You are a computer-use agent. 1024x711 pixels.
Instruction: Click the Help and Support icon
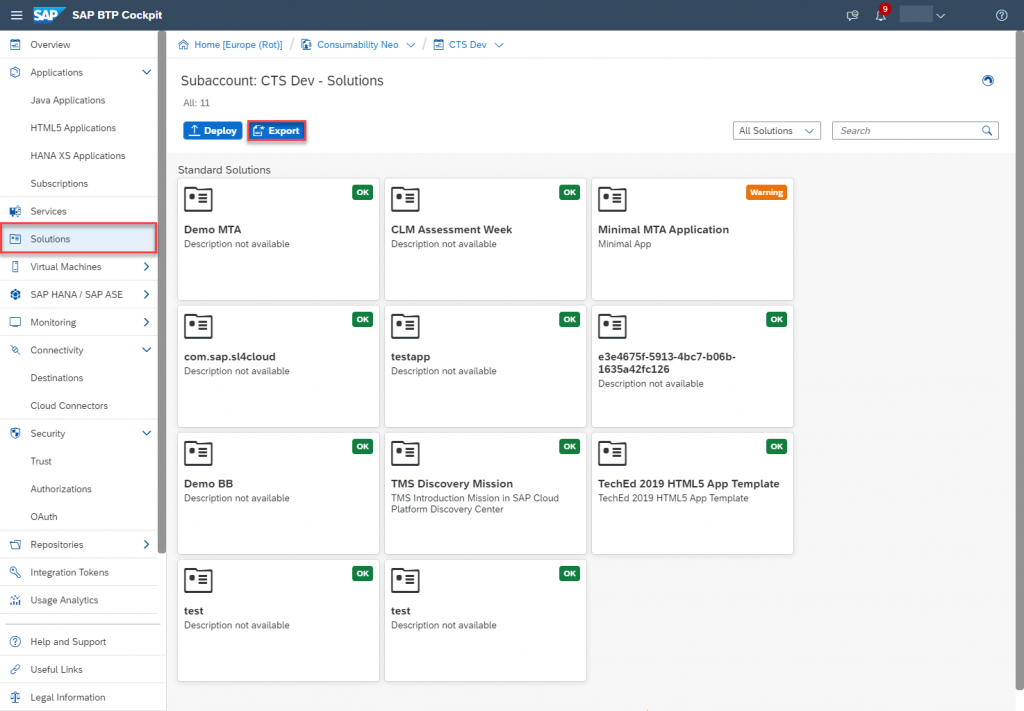point(15,642)
